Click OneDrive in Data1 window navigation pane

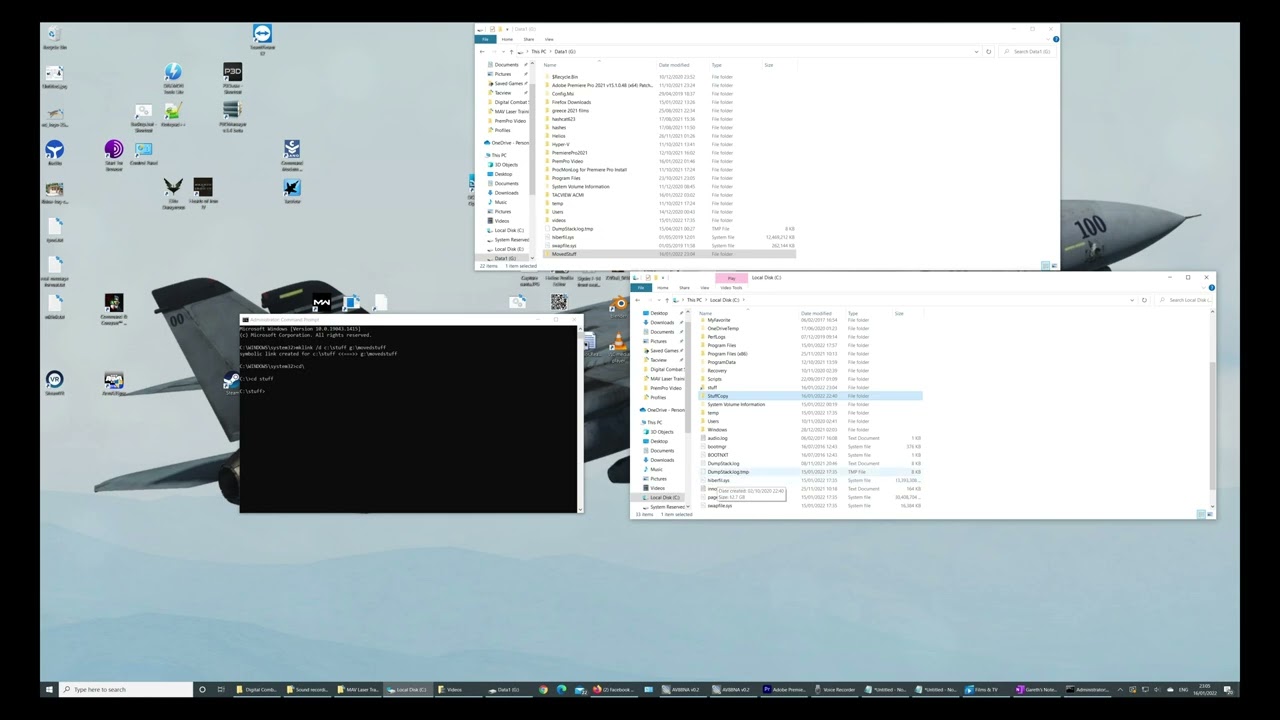click(508, 143)
